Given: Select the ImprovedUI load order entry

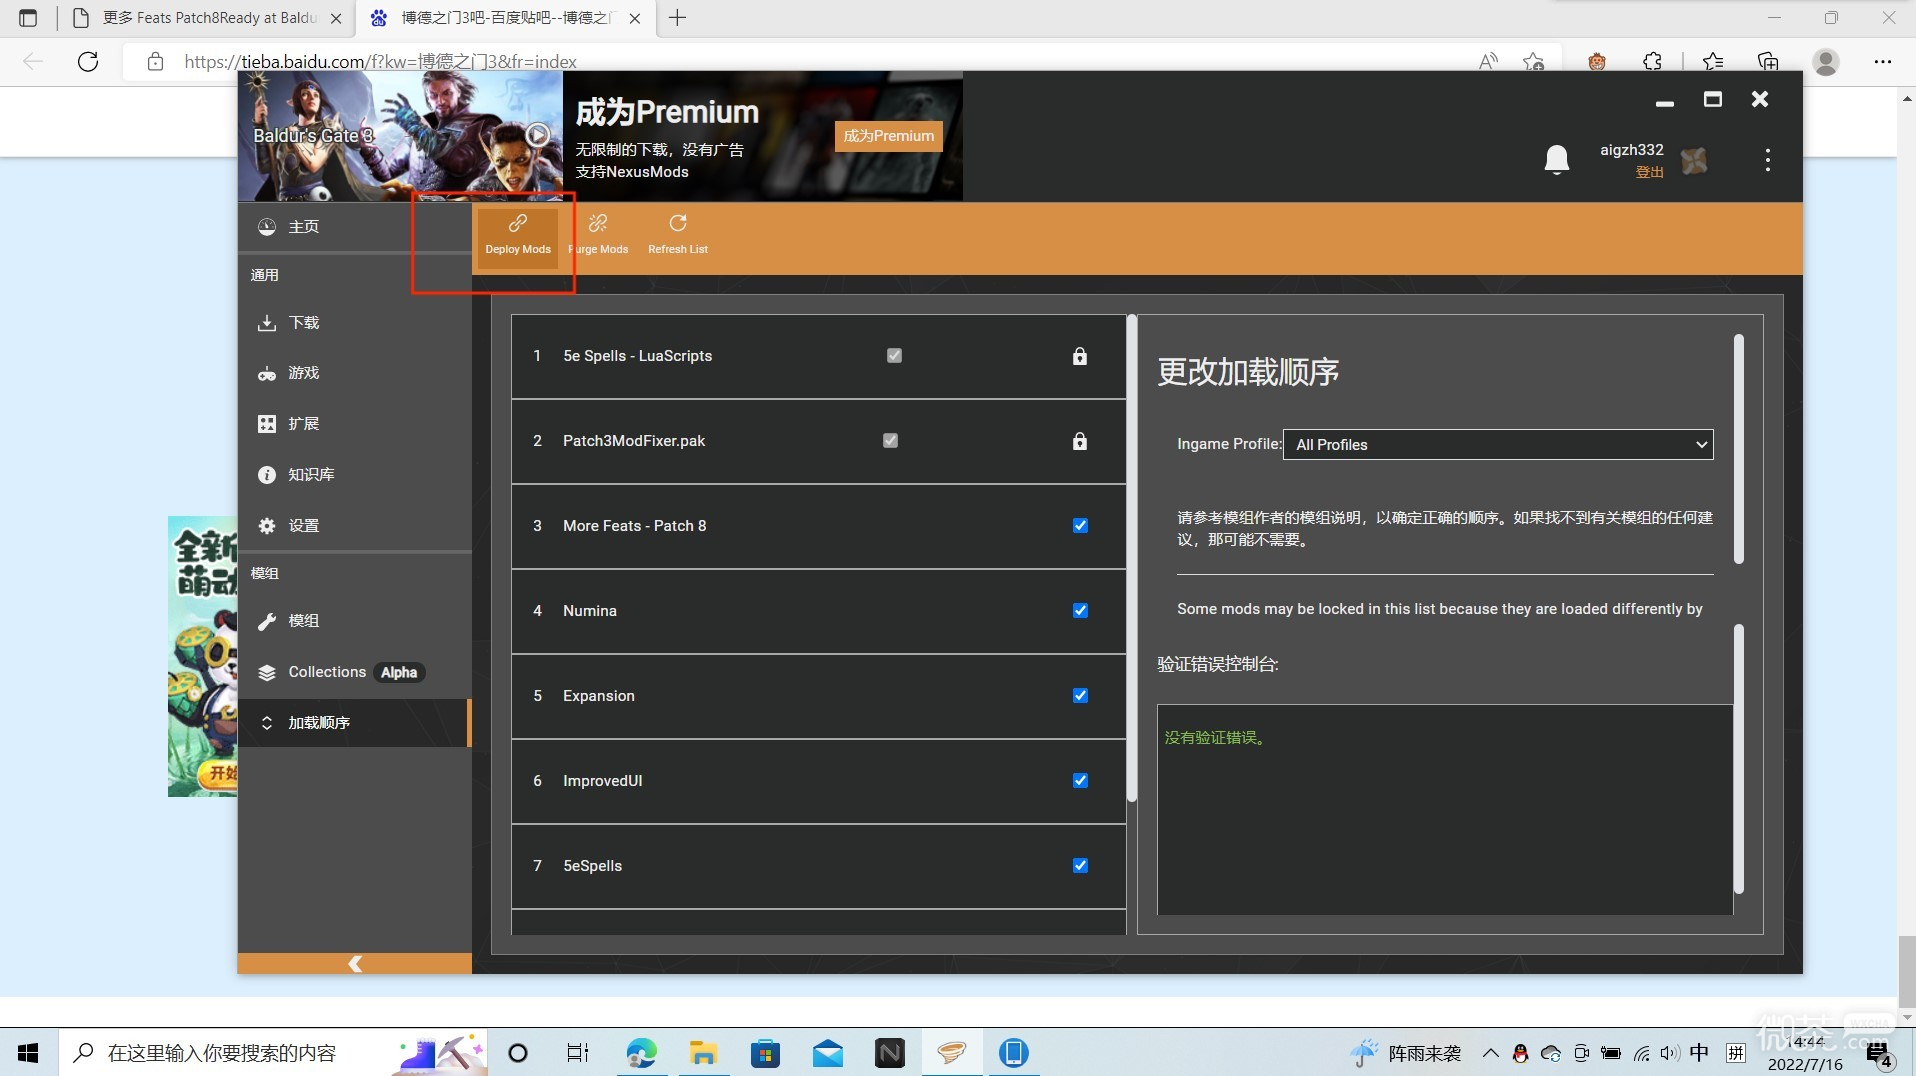Looking at the screenshot, I should click(818, 781).
